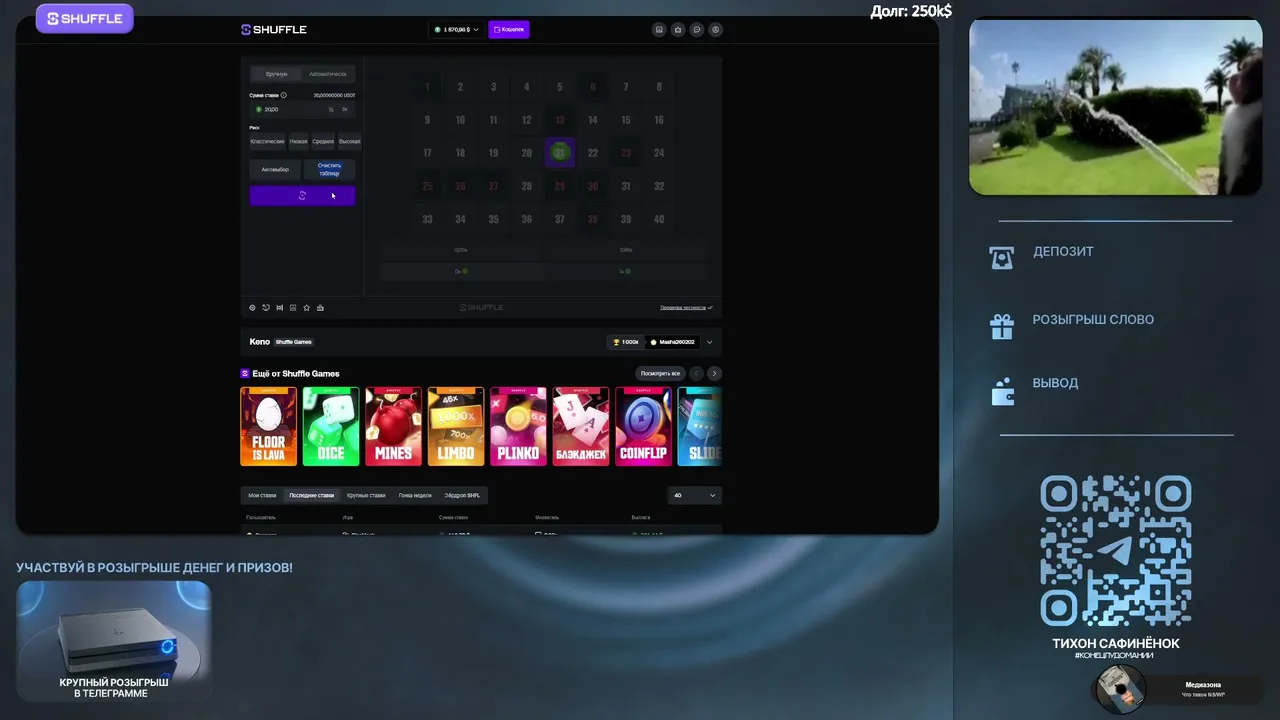Toggle Keno number 28
The width and height of the screenshot is (1280, 720).
point(527,186)
